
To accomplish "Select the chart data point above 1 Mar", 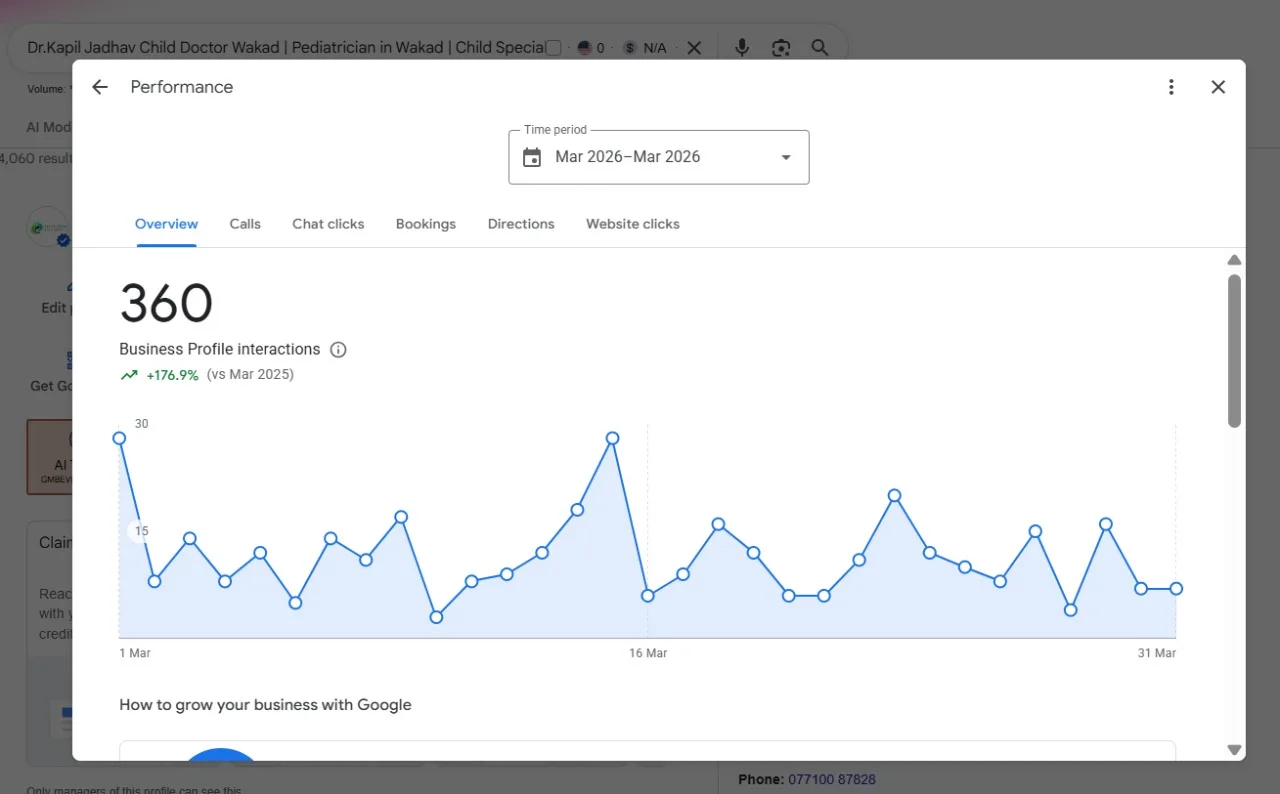I will 119,438.
